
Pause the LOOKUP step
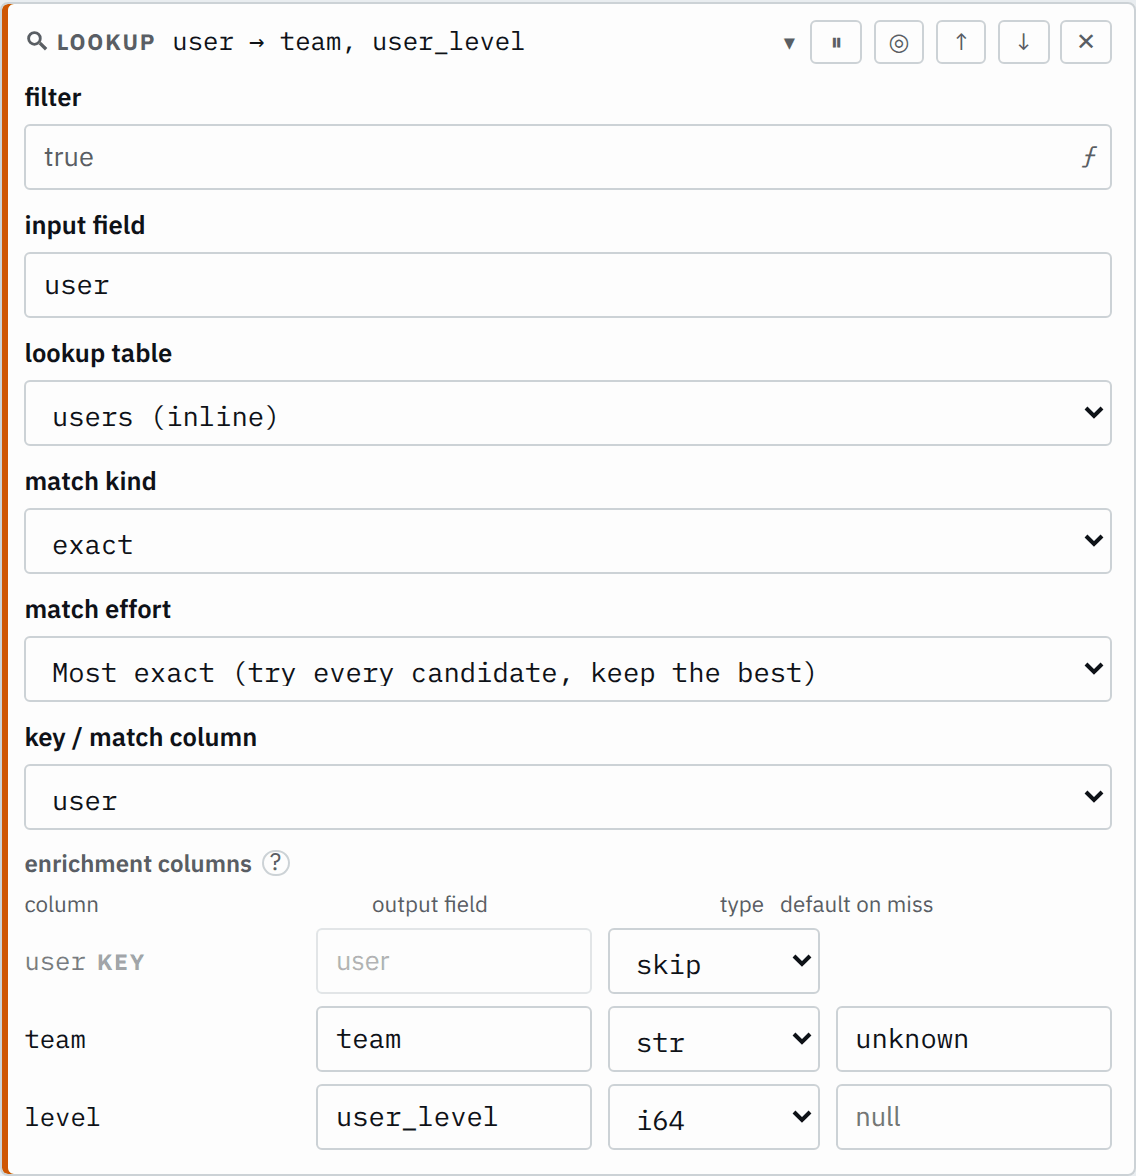[836, 43]
